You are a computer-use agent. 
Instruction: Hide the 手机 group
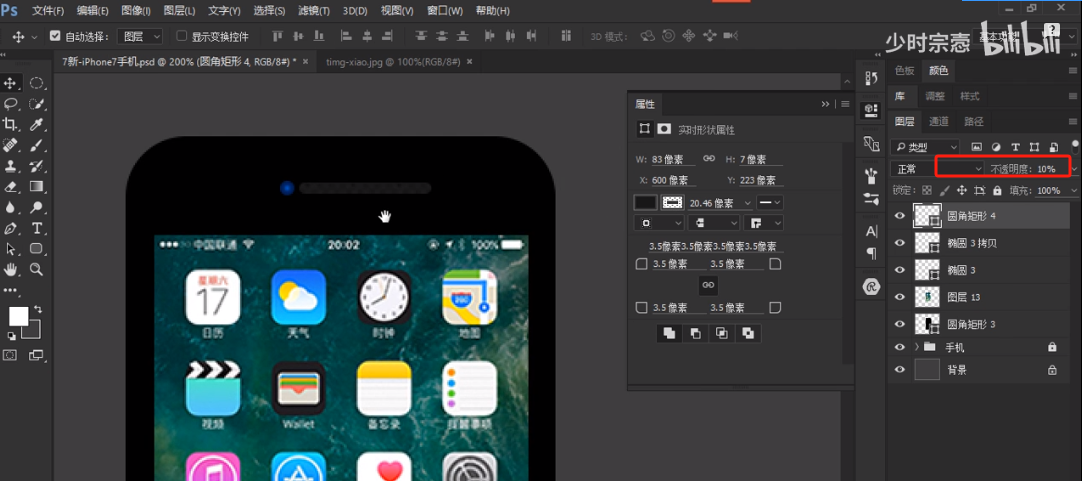pos(899,346)
